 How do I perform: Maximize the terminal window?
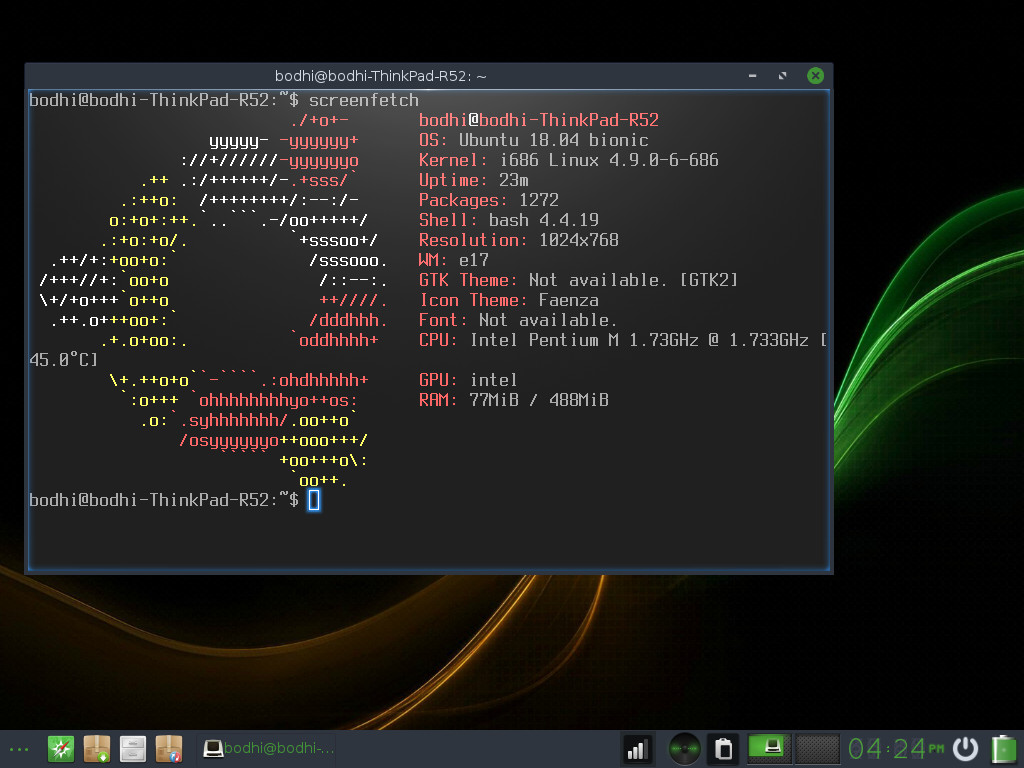[x=782, y=76]
